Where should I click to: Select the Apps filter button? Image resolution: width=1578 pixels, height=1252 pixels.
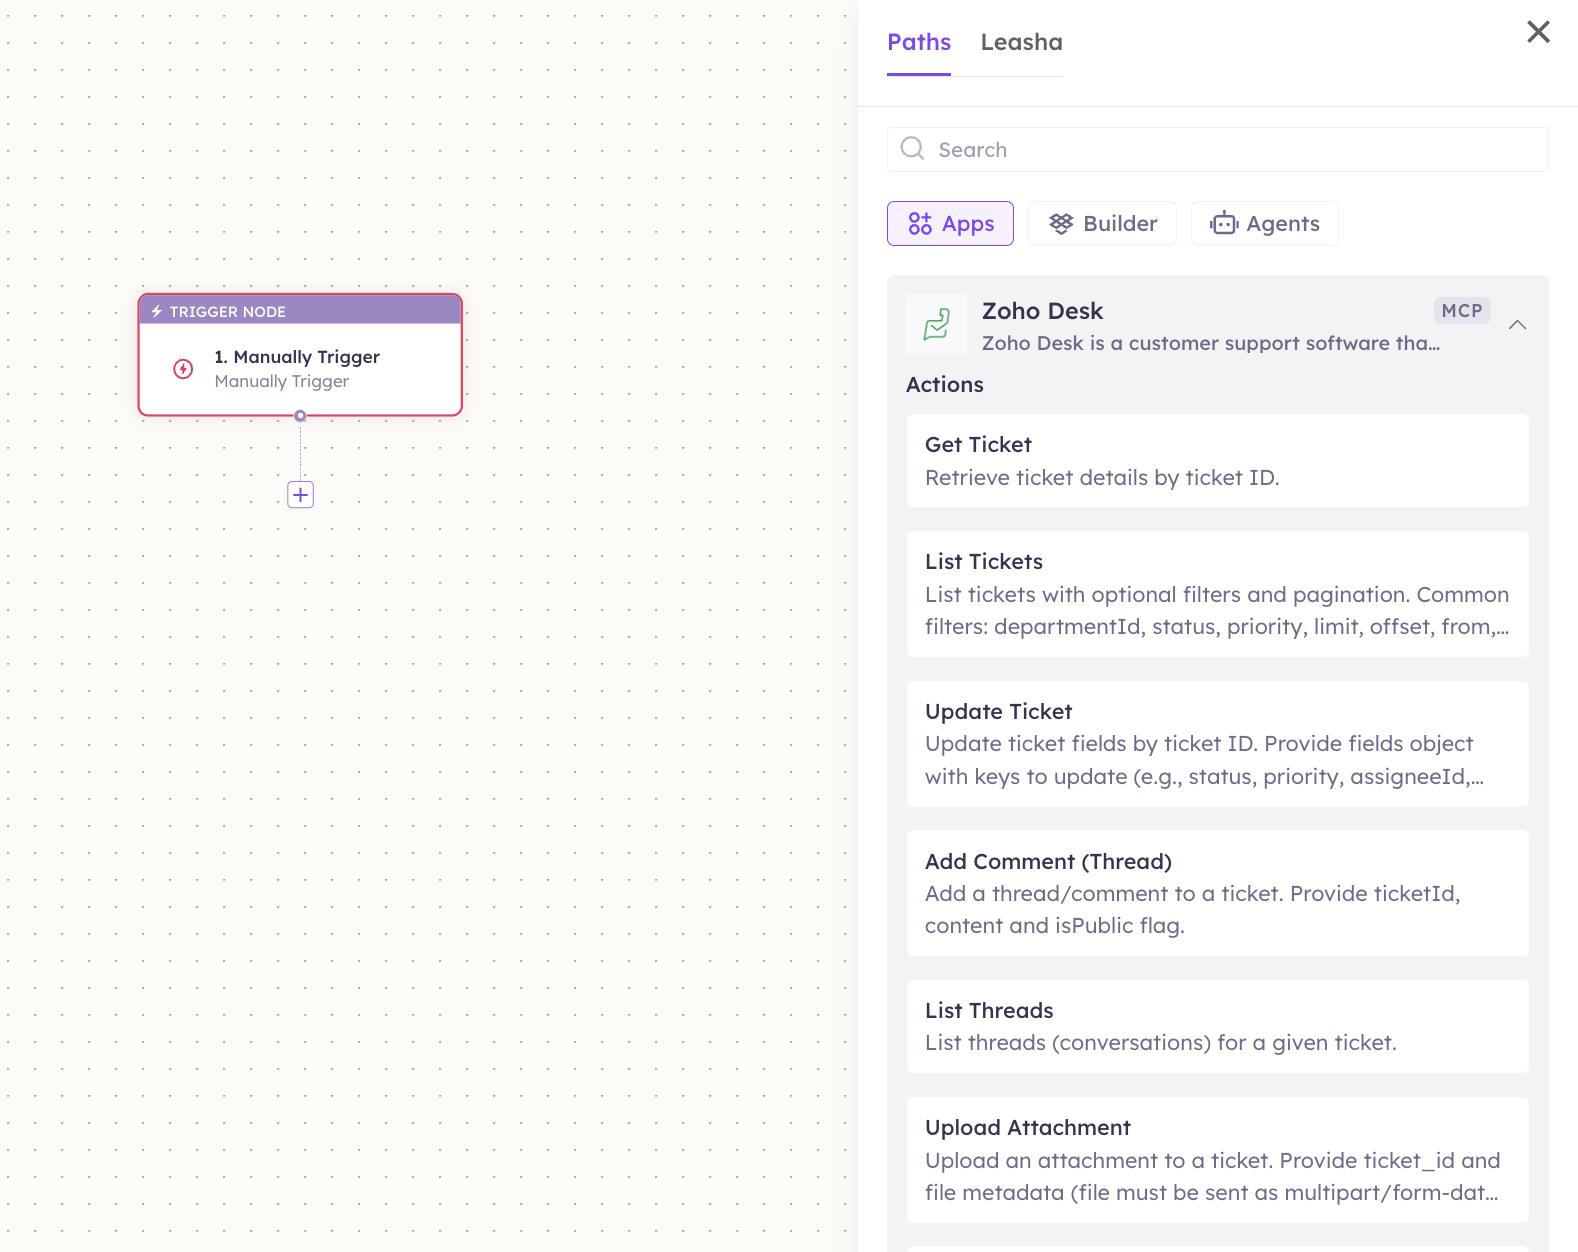click(950, 223)
